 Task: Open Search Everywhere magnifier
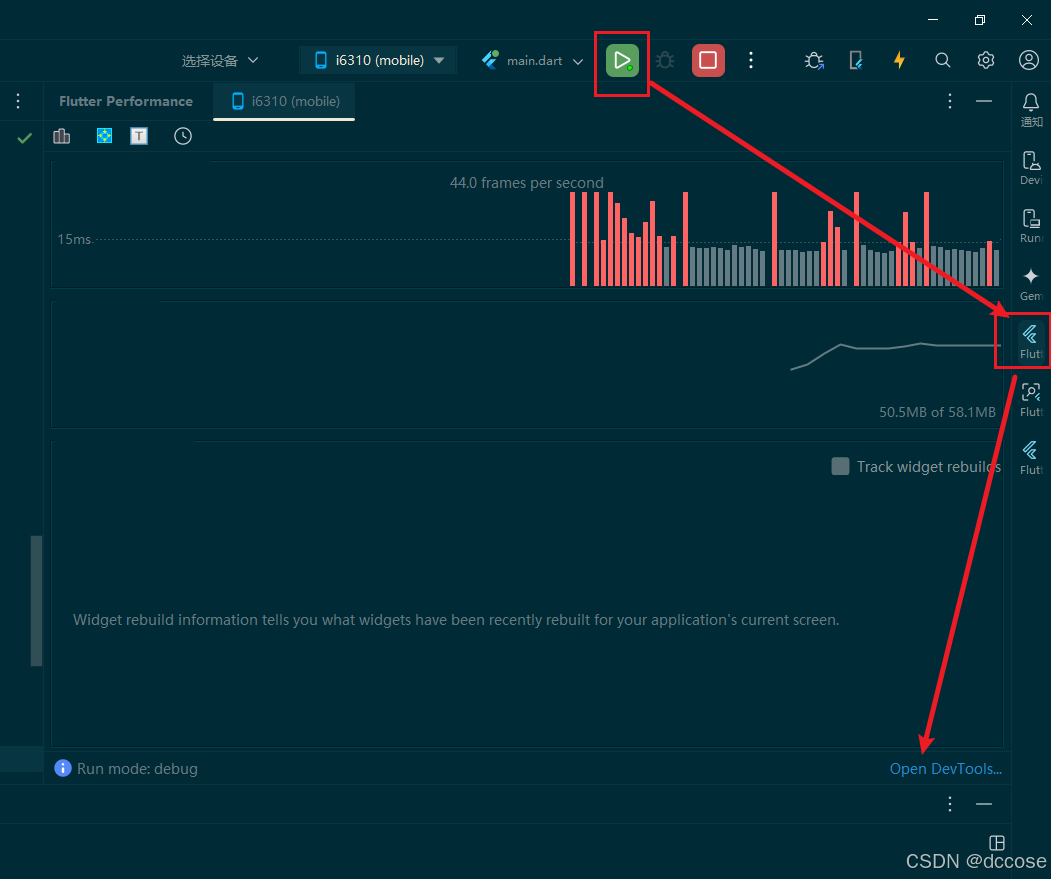click(942, 60)
